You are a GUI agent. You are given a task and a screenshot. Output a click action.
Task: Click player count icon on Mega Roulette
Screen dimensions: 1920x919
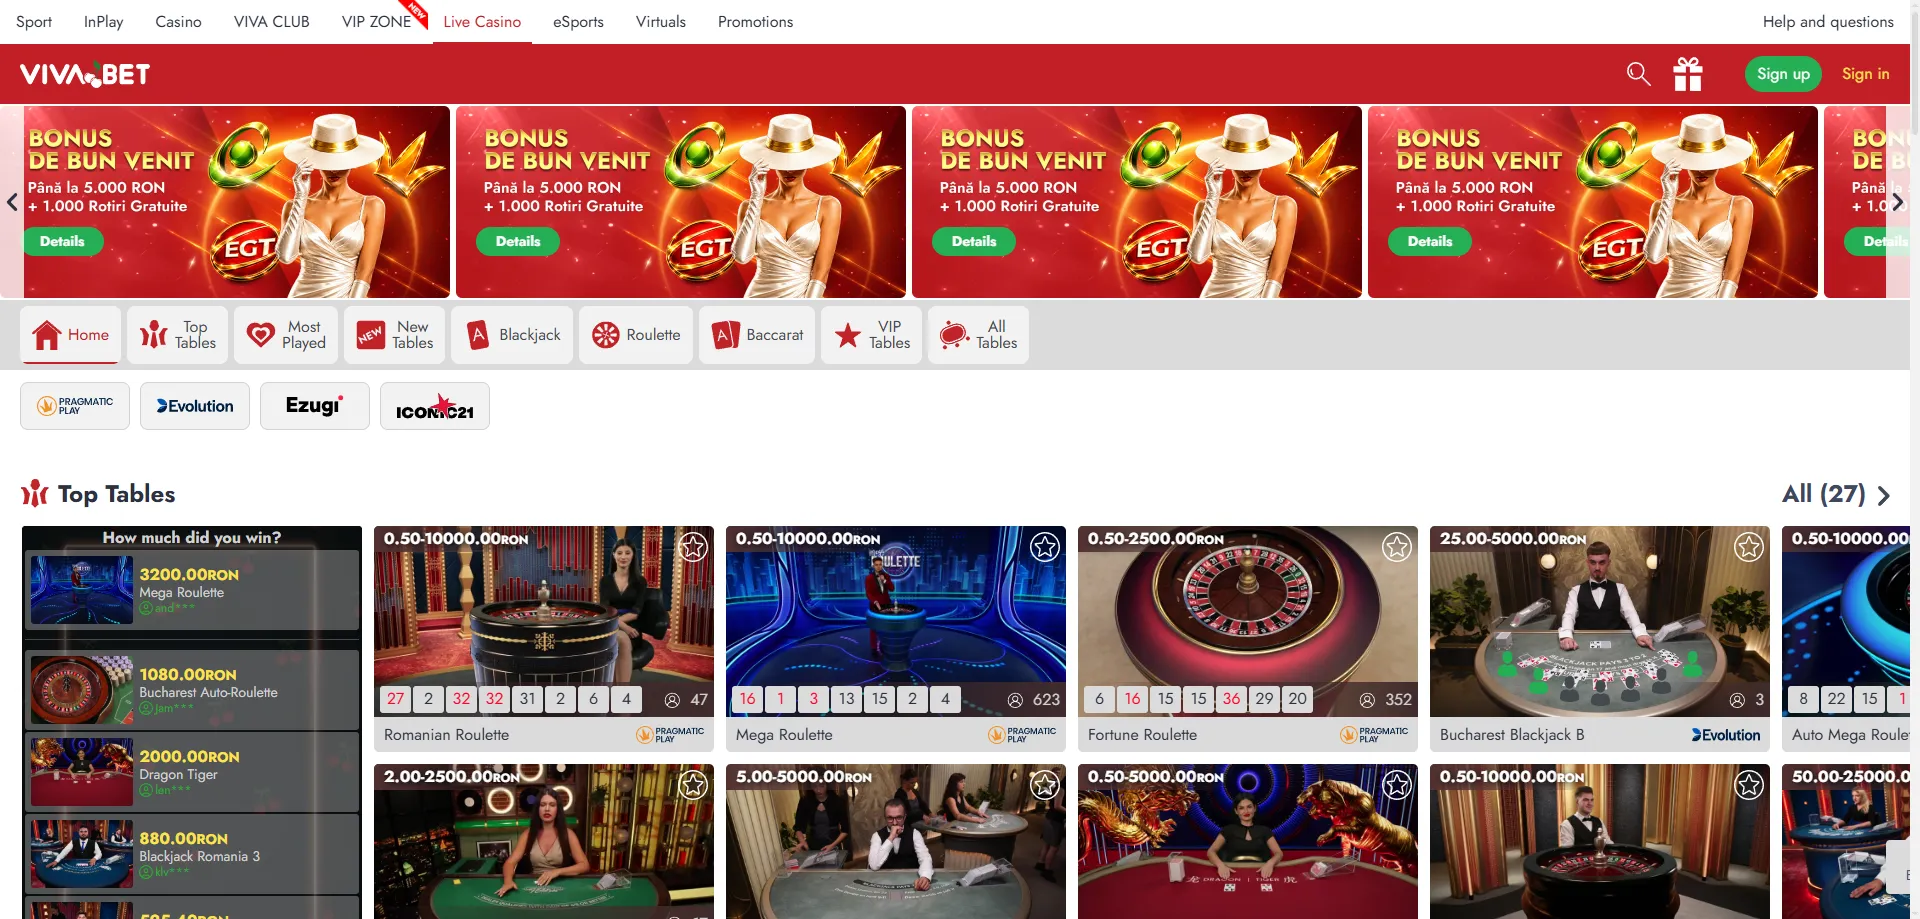click(x=1016, y=700)
